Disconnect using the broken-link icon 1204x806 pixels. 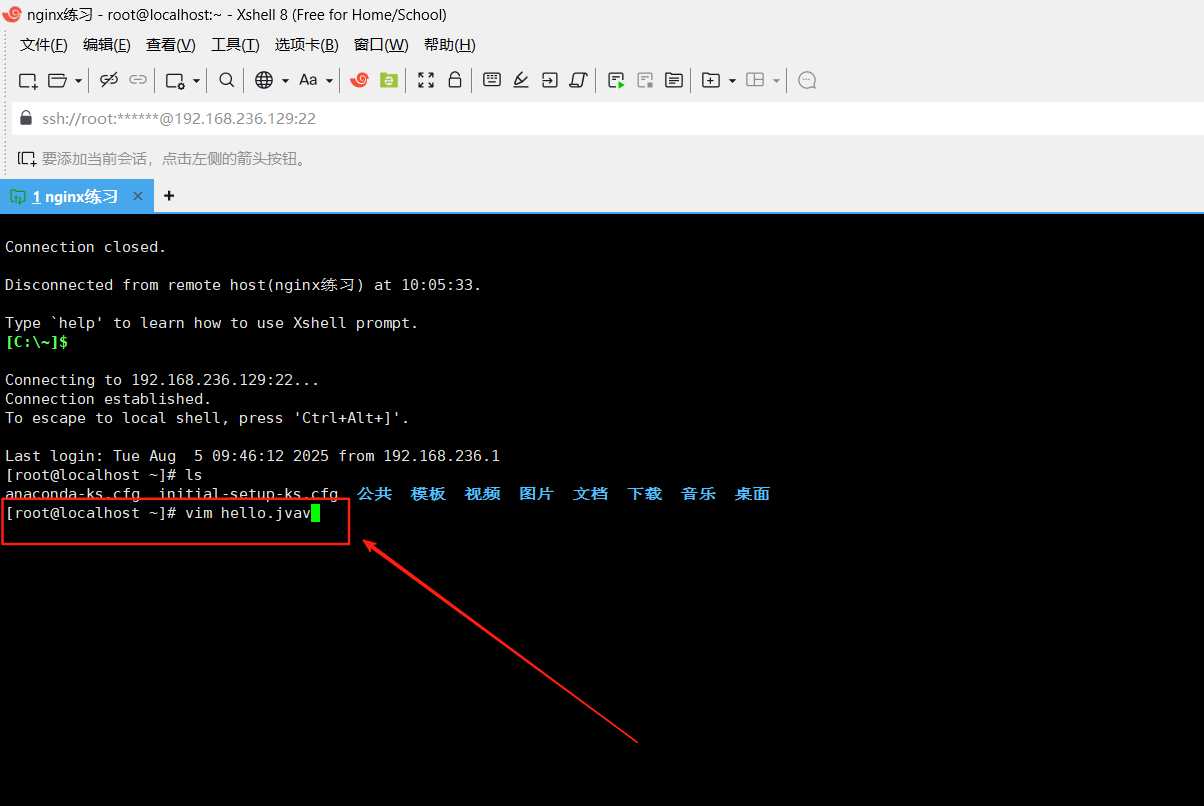click(x=110, y=80)
